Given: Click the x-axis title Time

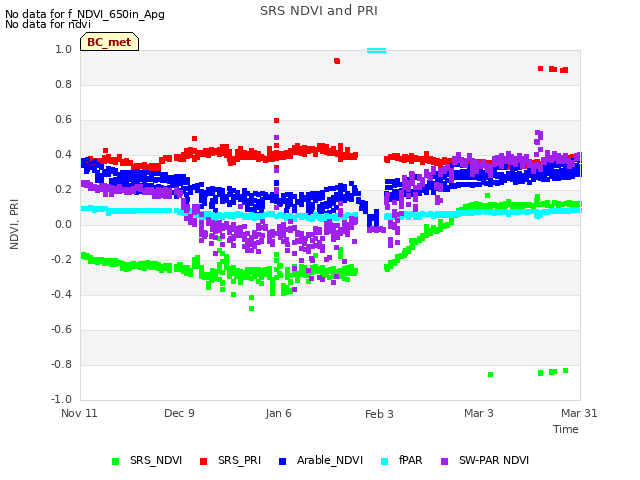Looking at the screenshot, I should coord(566,429).
